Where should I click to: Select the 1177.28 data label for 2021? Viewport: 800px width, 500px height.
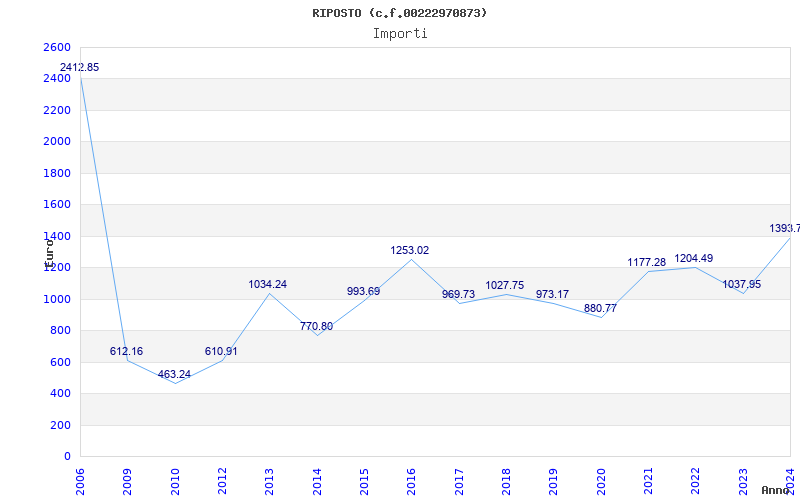coord(646,263)
